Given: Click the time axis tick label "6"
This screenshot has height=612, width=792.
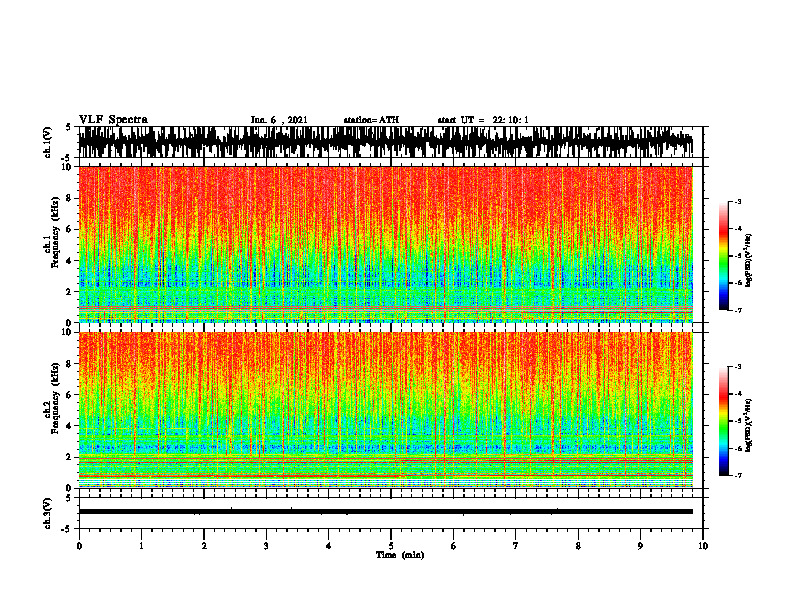Looking at the screenshot, I should coord(454,546).
